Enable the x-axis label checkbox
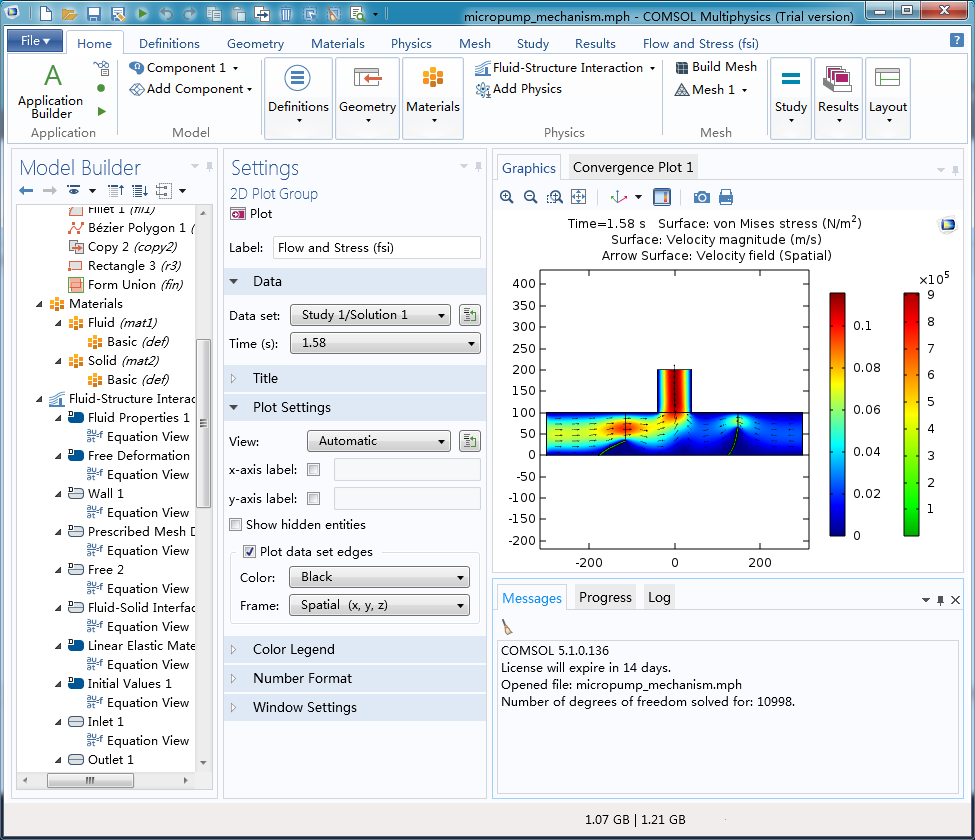Image resolution: width=975 pixels, height=840 pixels. (314, 470)
